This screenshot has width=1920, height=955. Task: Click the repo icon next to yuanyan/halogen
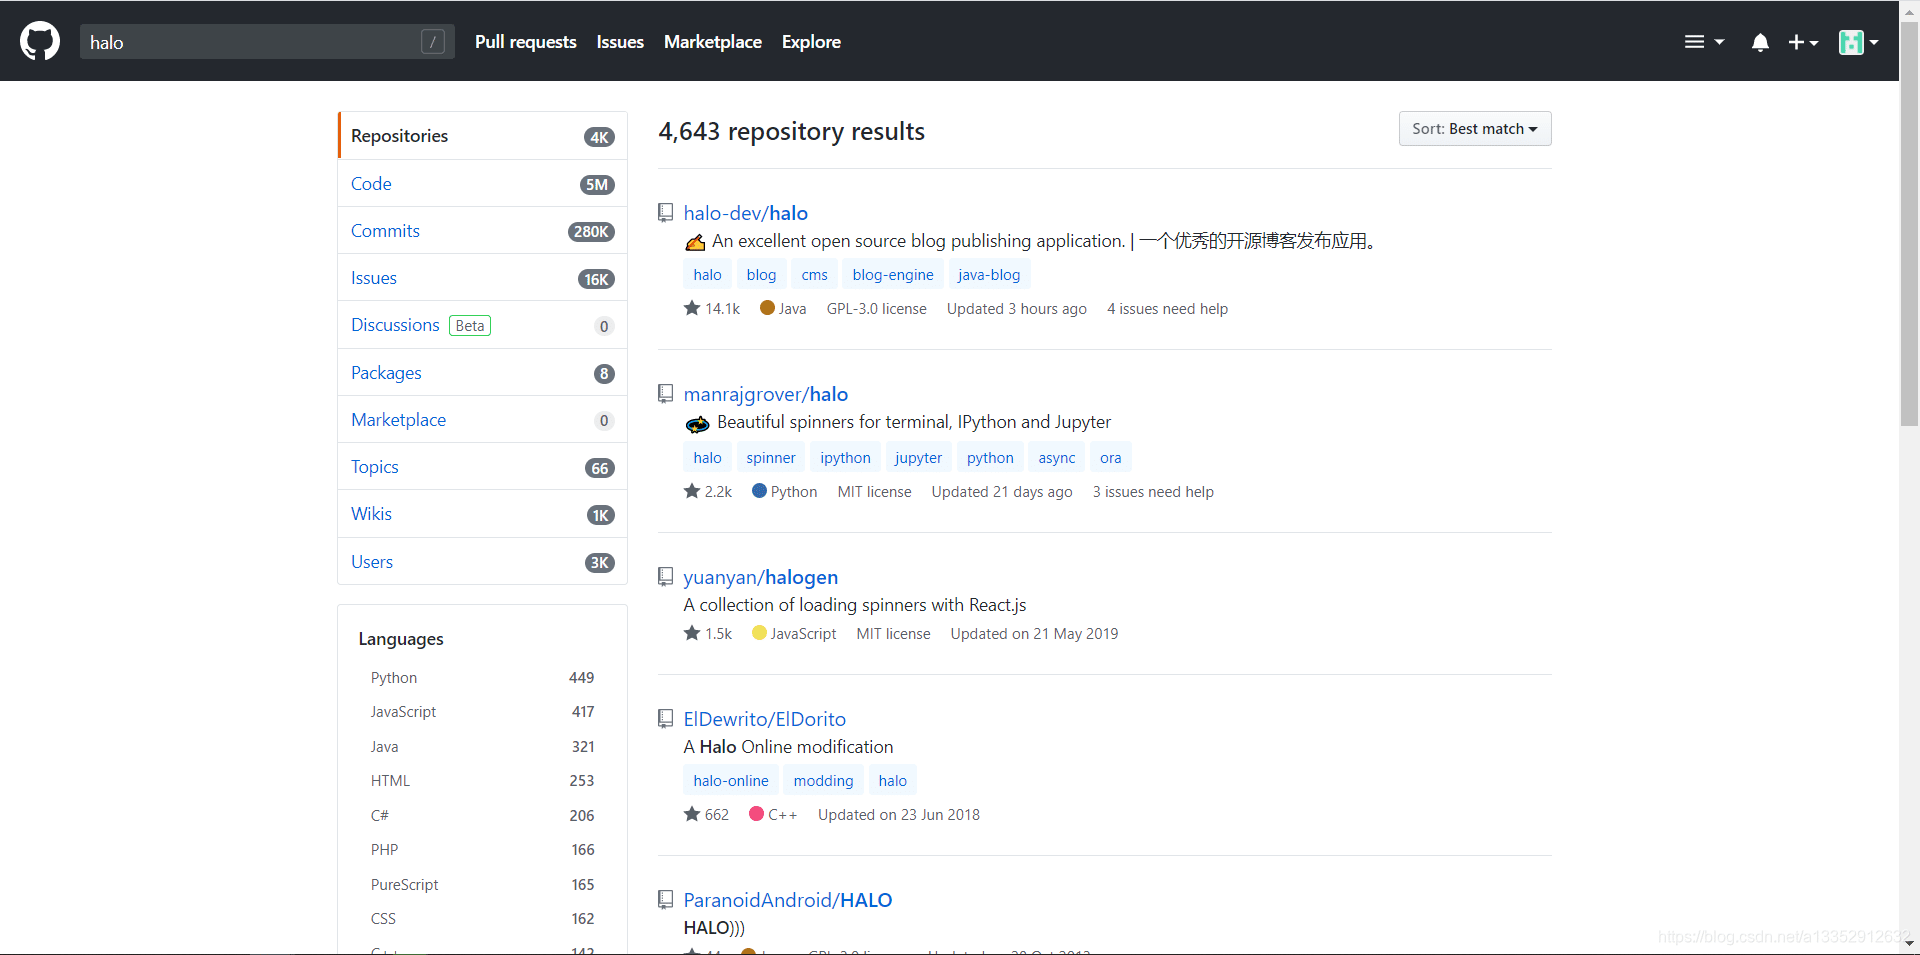(x=665, y=576)
